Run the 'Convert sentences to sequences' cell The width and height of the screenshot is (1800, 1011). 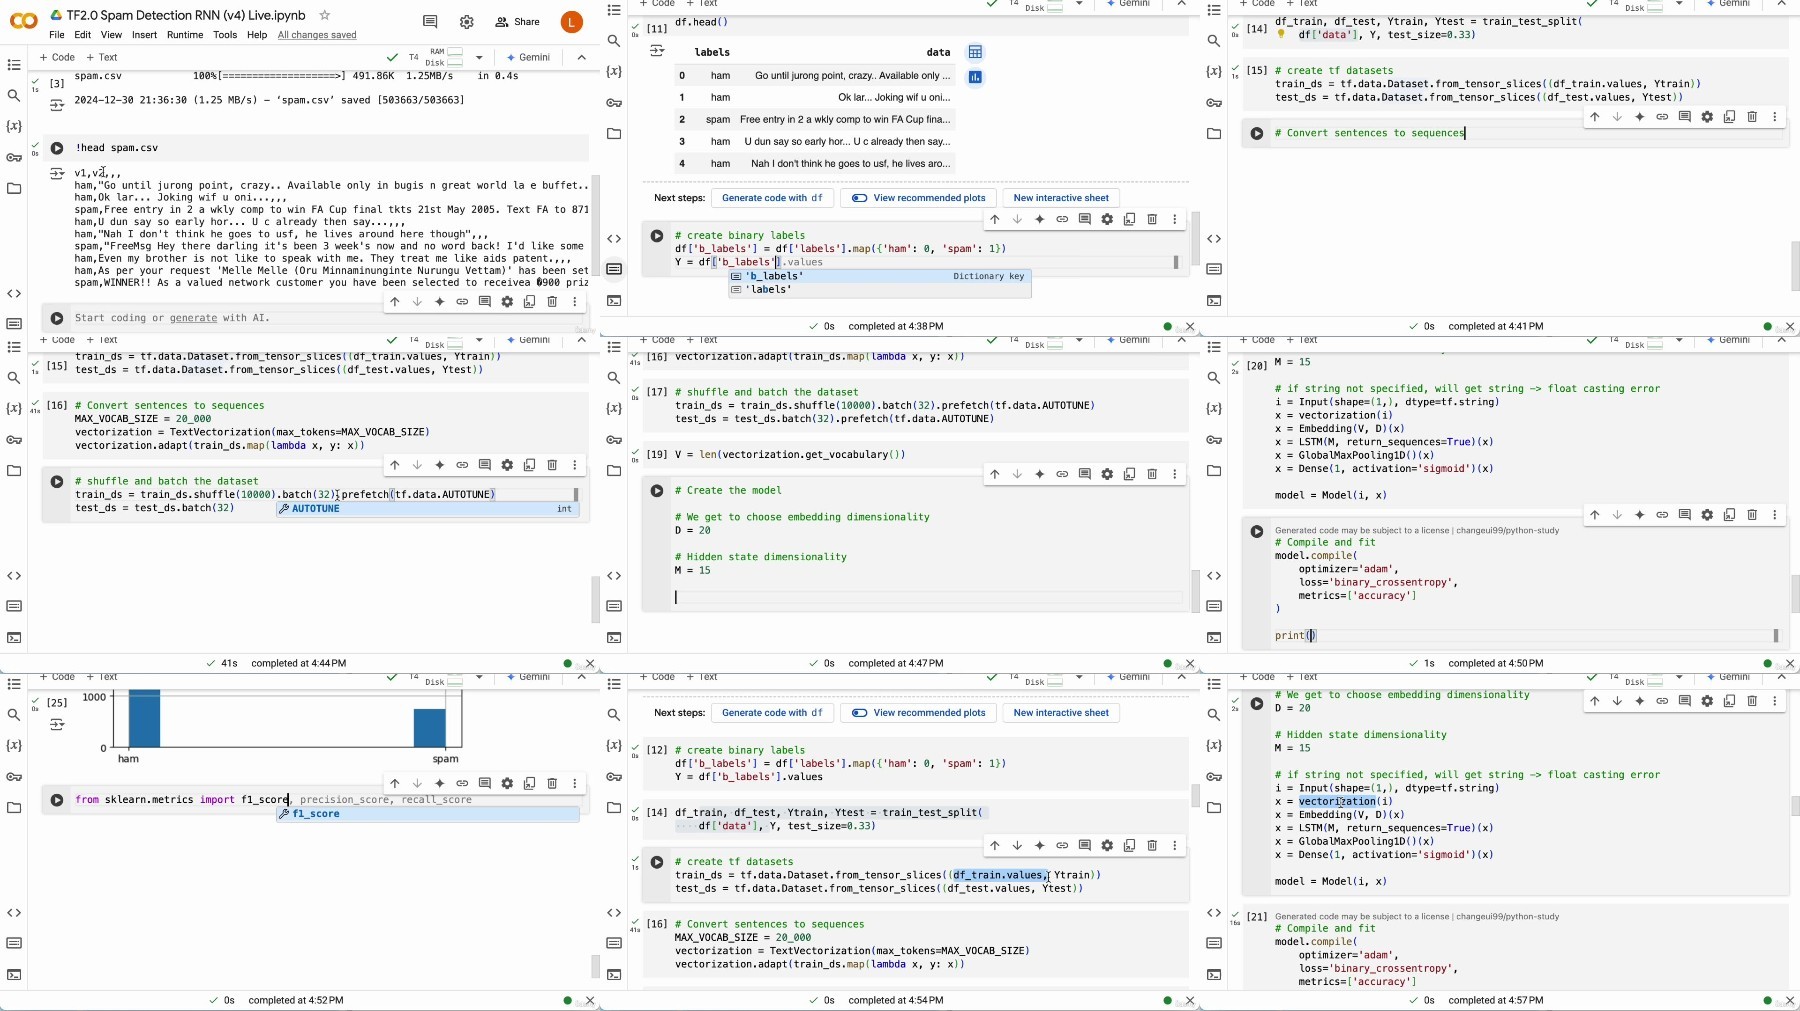coord(1257,133)
